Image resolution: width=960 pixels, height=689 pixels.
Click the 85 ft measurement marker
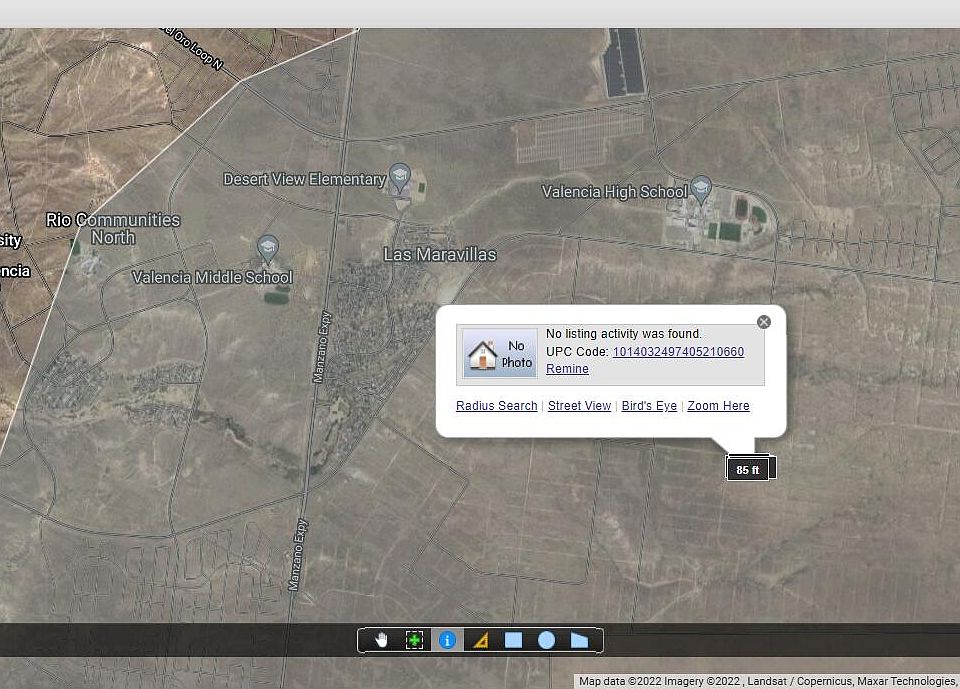coord(748,470)
